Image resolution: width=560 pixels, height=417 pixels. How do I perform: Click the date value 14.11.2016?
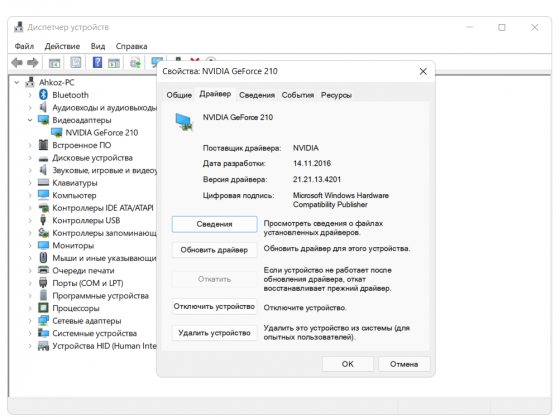point(312,163)
